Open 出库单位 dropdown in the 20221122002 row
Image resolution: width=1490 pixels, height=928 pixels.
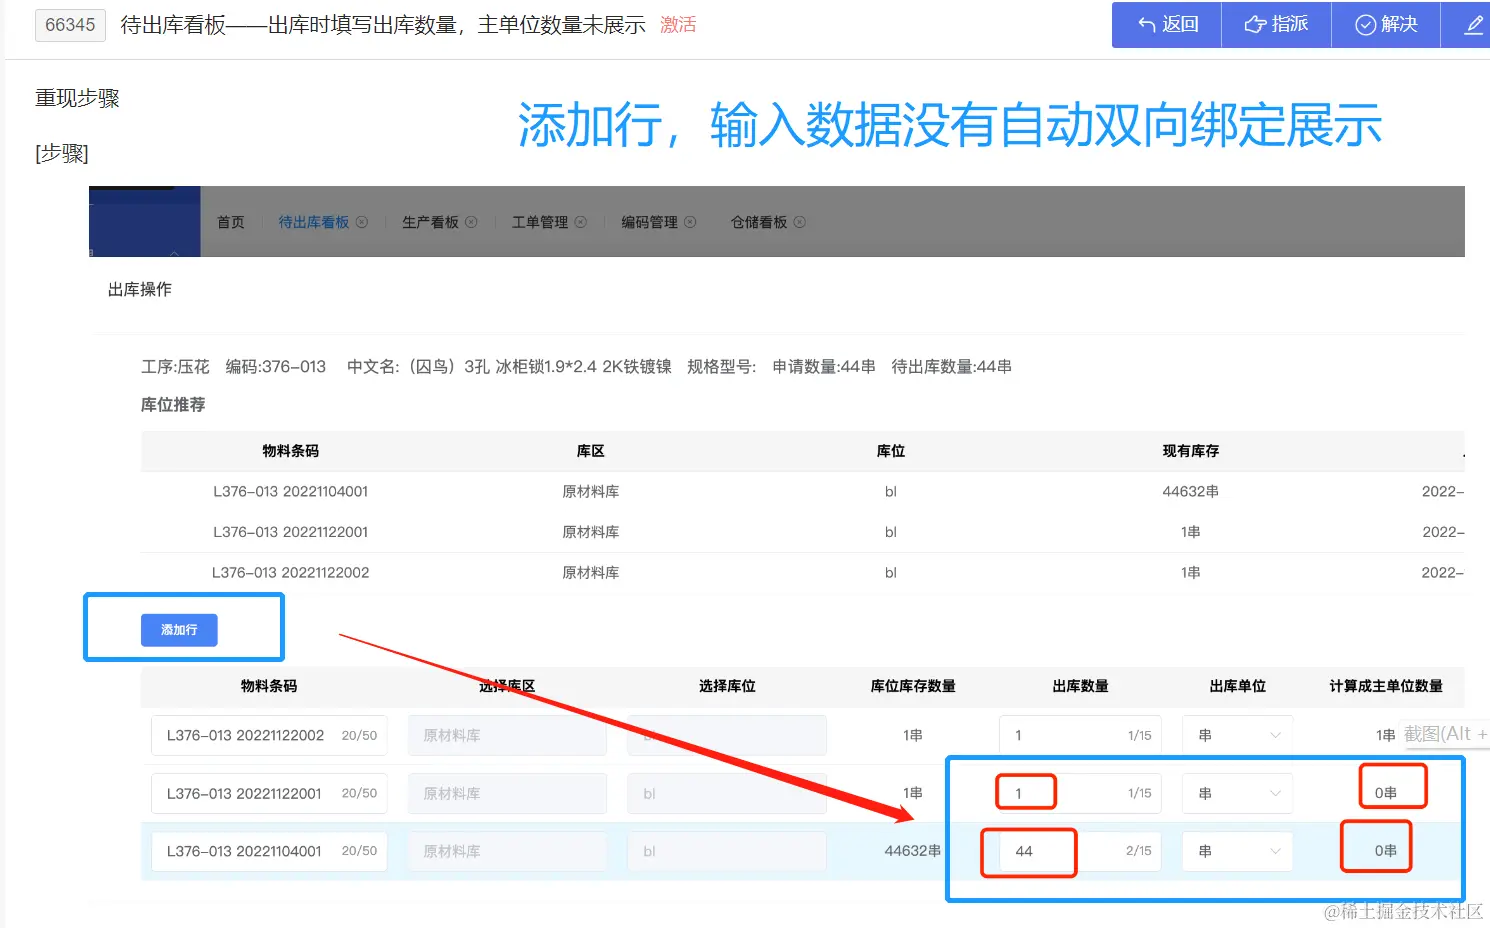[1238, 735]
